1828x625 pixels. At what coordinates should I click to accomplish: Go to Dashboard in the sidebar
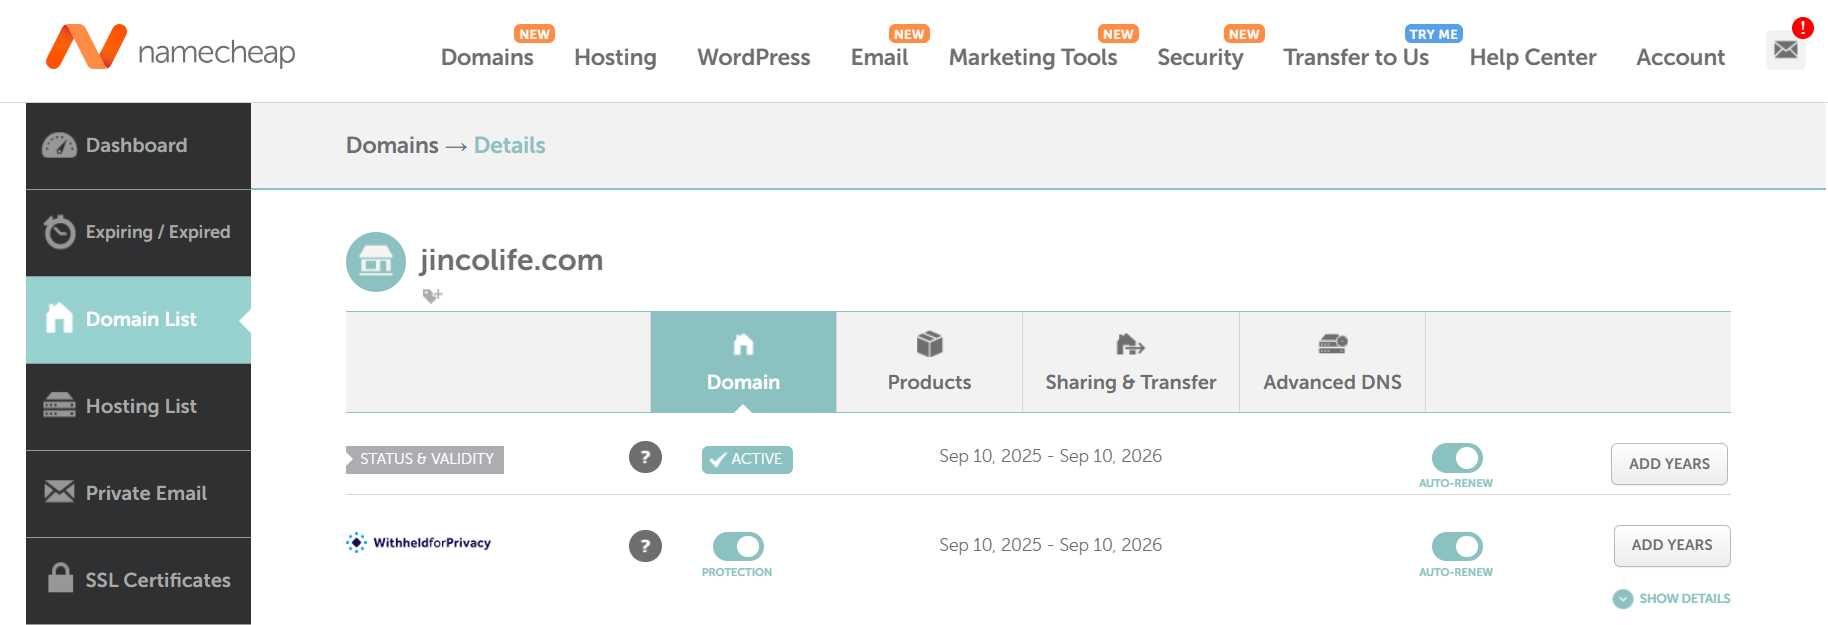[x=138, y=146]
